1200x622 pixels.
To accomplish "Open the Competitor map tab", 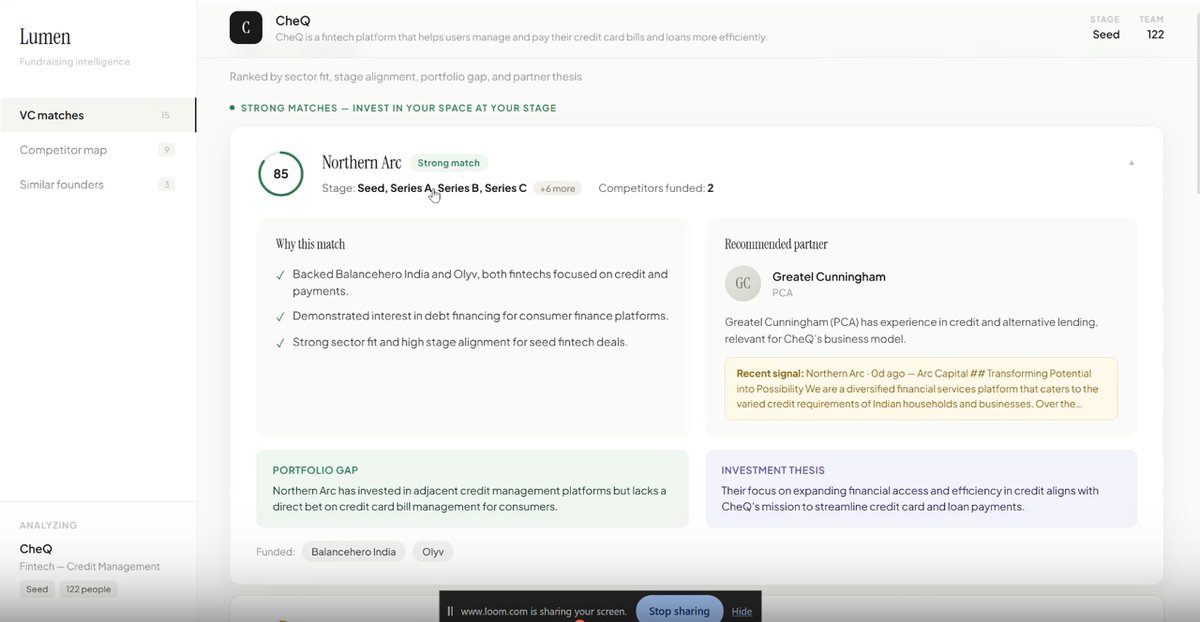I will pos(98,150).
